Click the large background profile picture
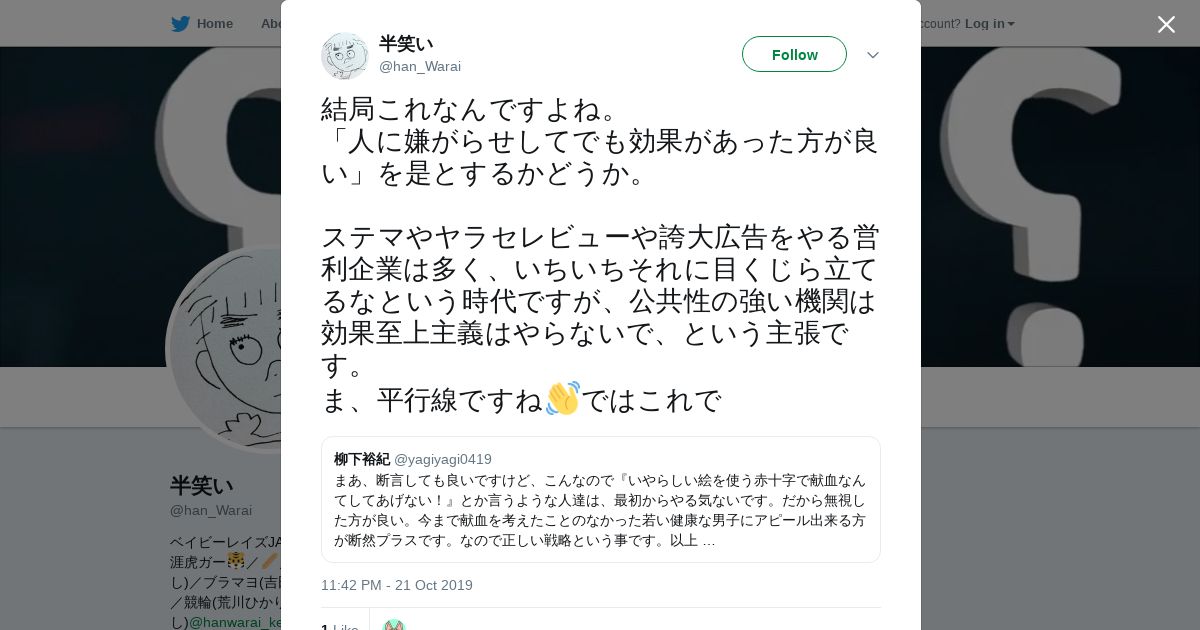The height and width of the screenshot is (630, 1200). coord(225,350)
